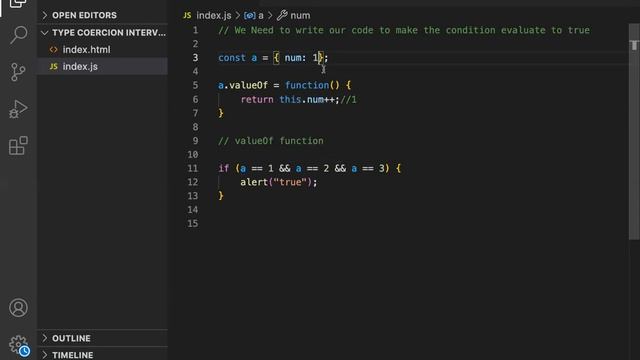640x360 pixels.
Task: Click the wrench icon before num
Action: (282, 16)
